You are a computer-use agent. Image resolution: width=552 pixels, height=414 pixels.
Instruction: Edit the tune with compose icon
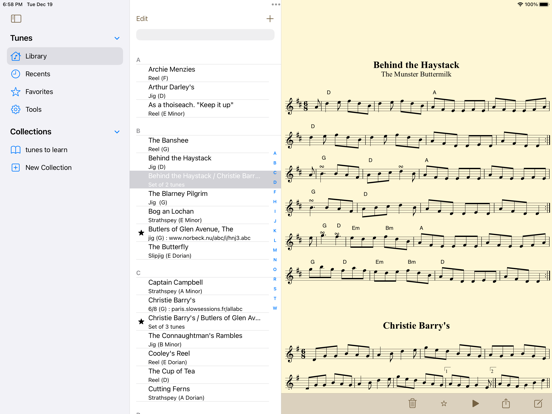click(x=538, y=403)
